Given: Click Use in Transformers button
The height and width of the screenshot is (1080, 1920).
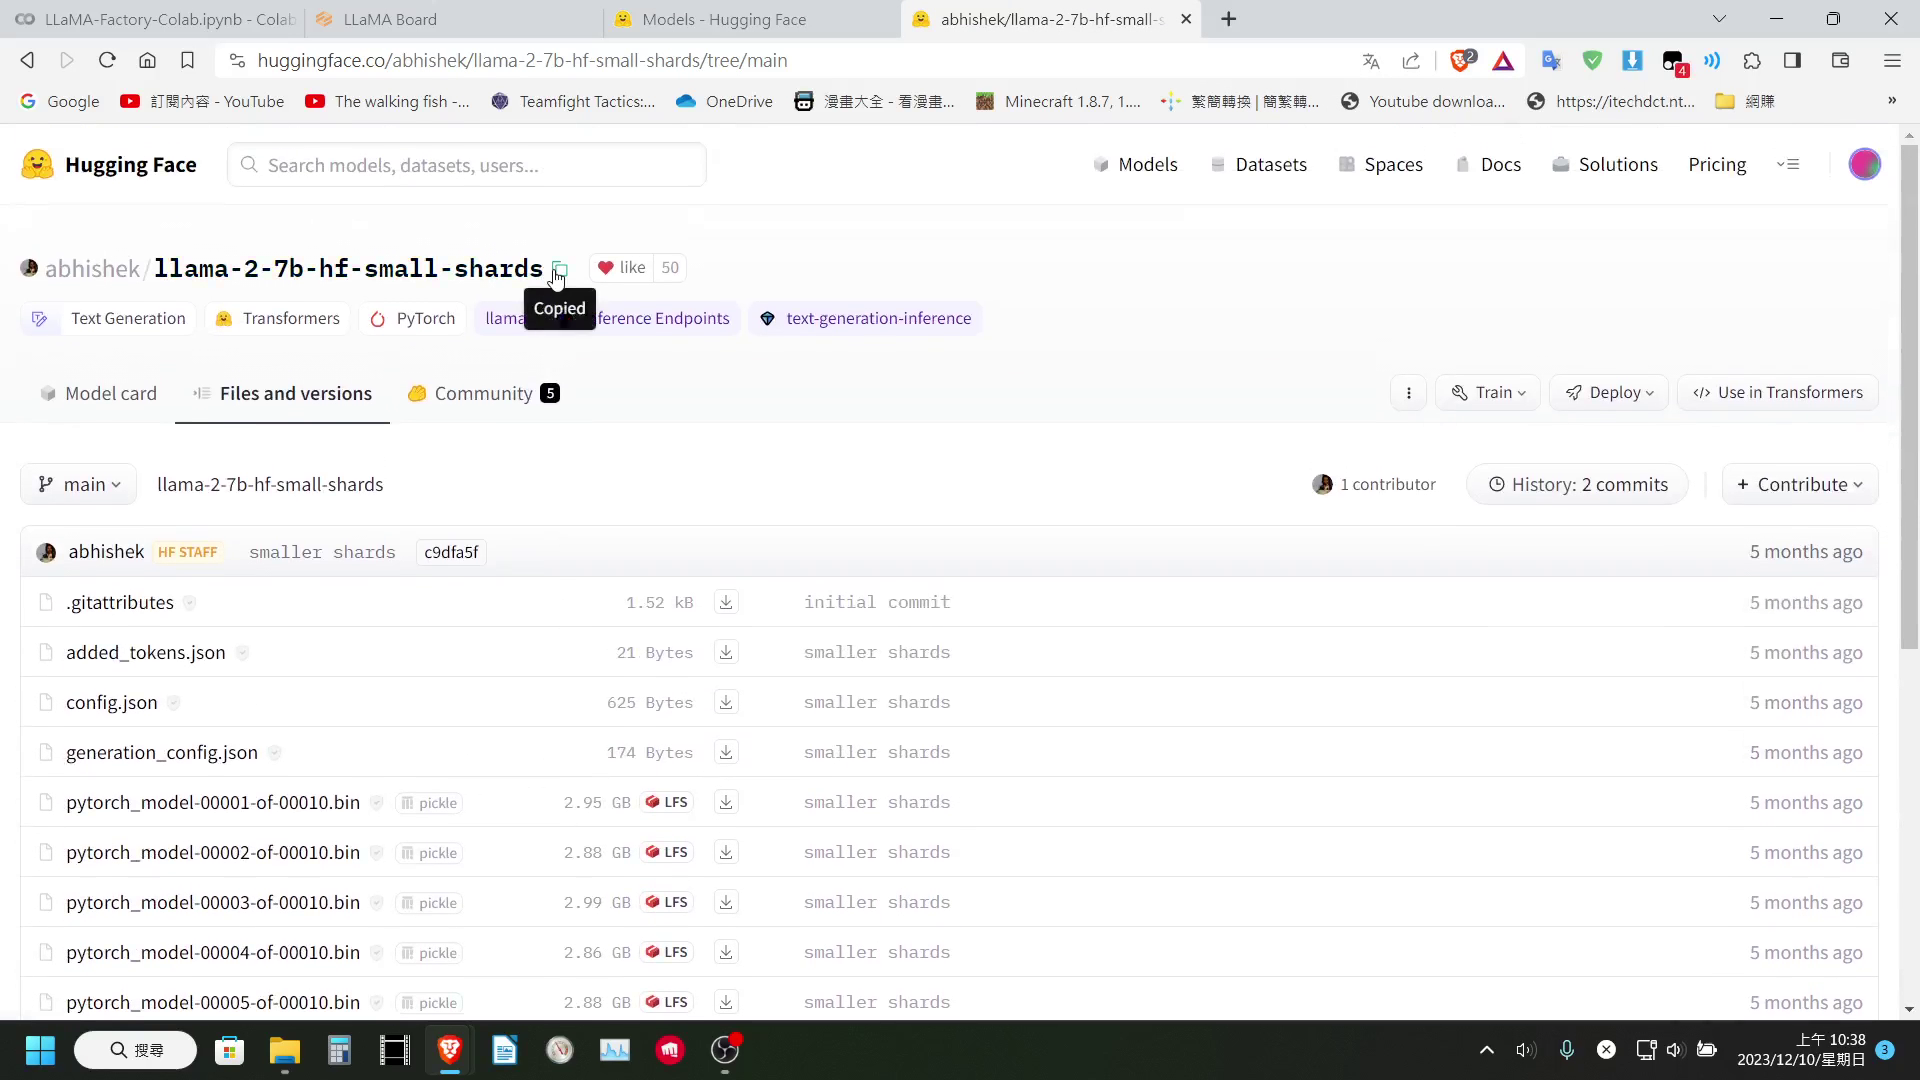Looking at the screenshot, I should (x=1782, y=392).
